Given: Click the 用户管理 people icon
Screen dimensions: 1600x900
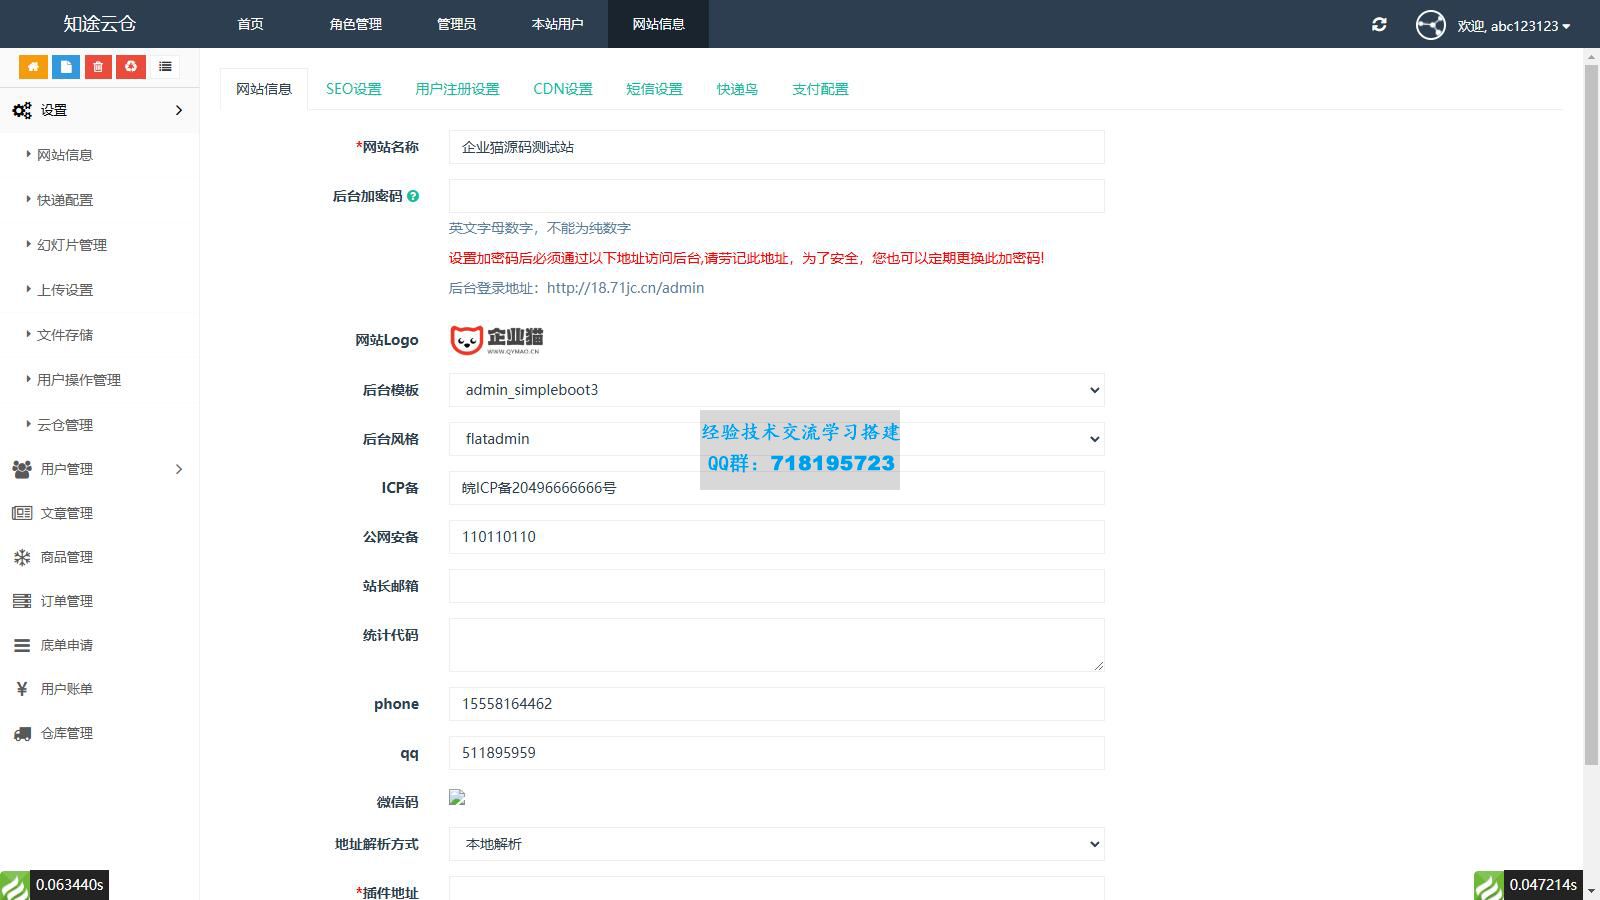Looking at the screenshot, I should click(22, 469).
